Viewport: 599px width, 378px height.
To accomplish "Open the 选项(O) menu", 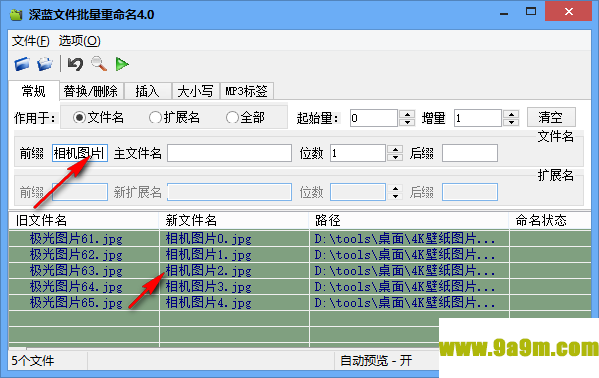I will [79, 41].
